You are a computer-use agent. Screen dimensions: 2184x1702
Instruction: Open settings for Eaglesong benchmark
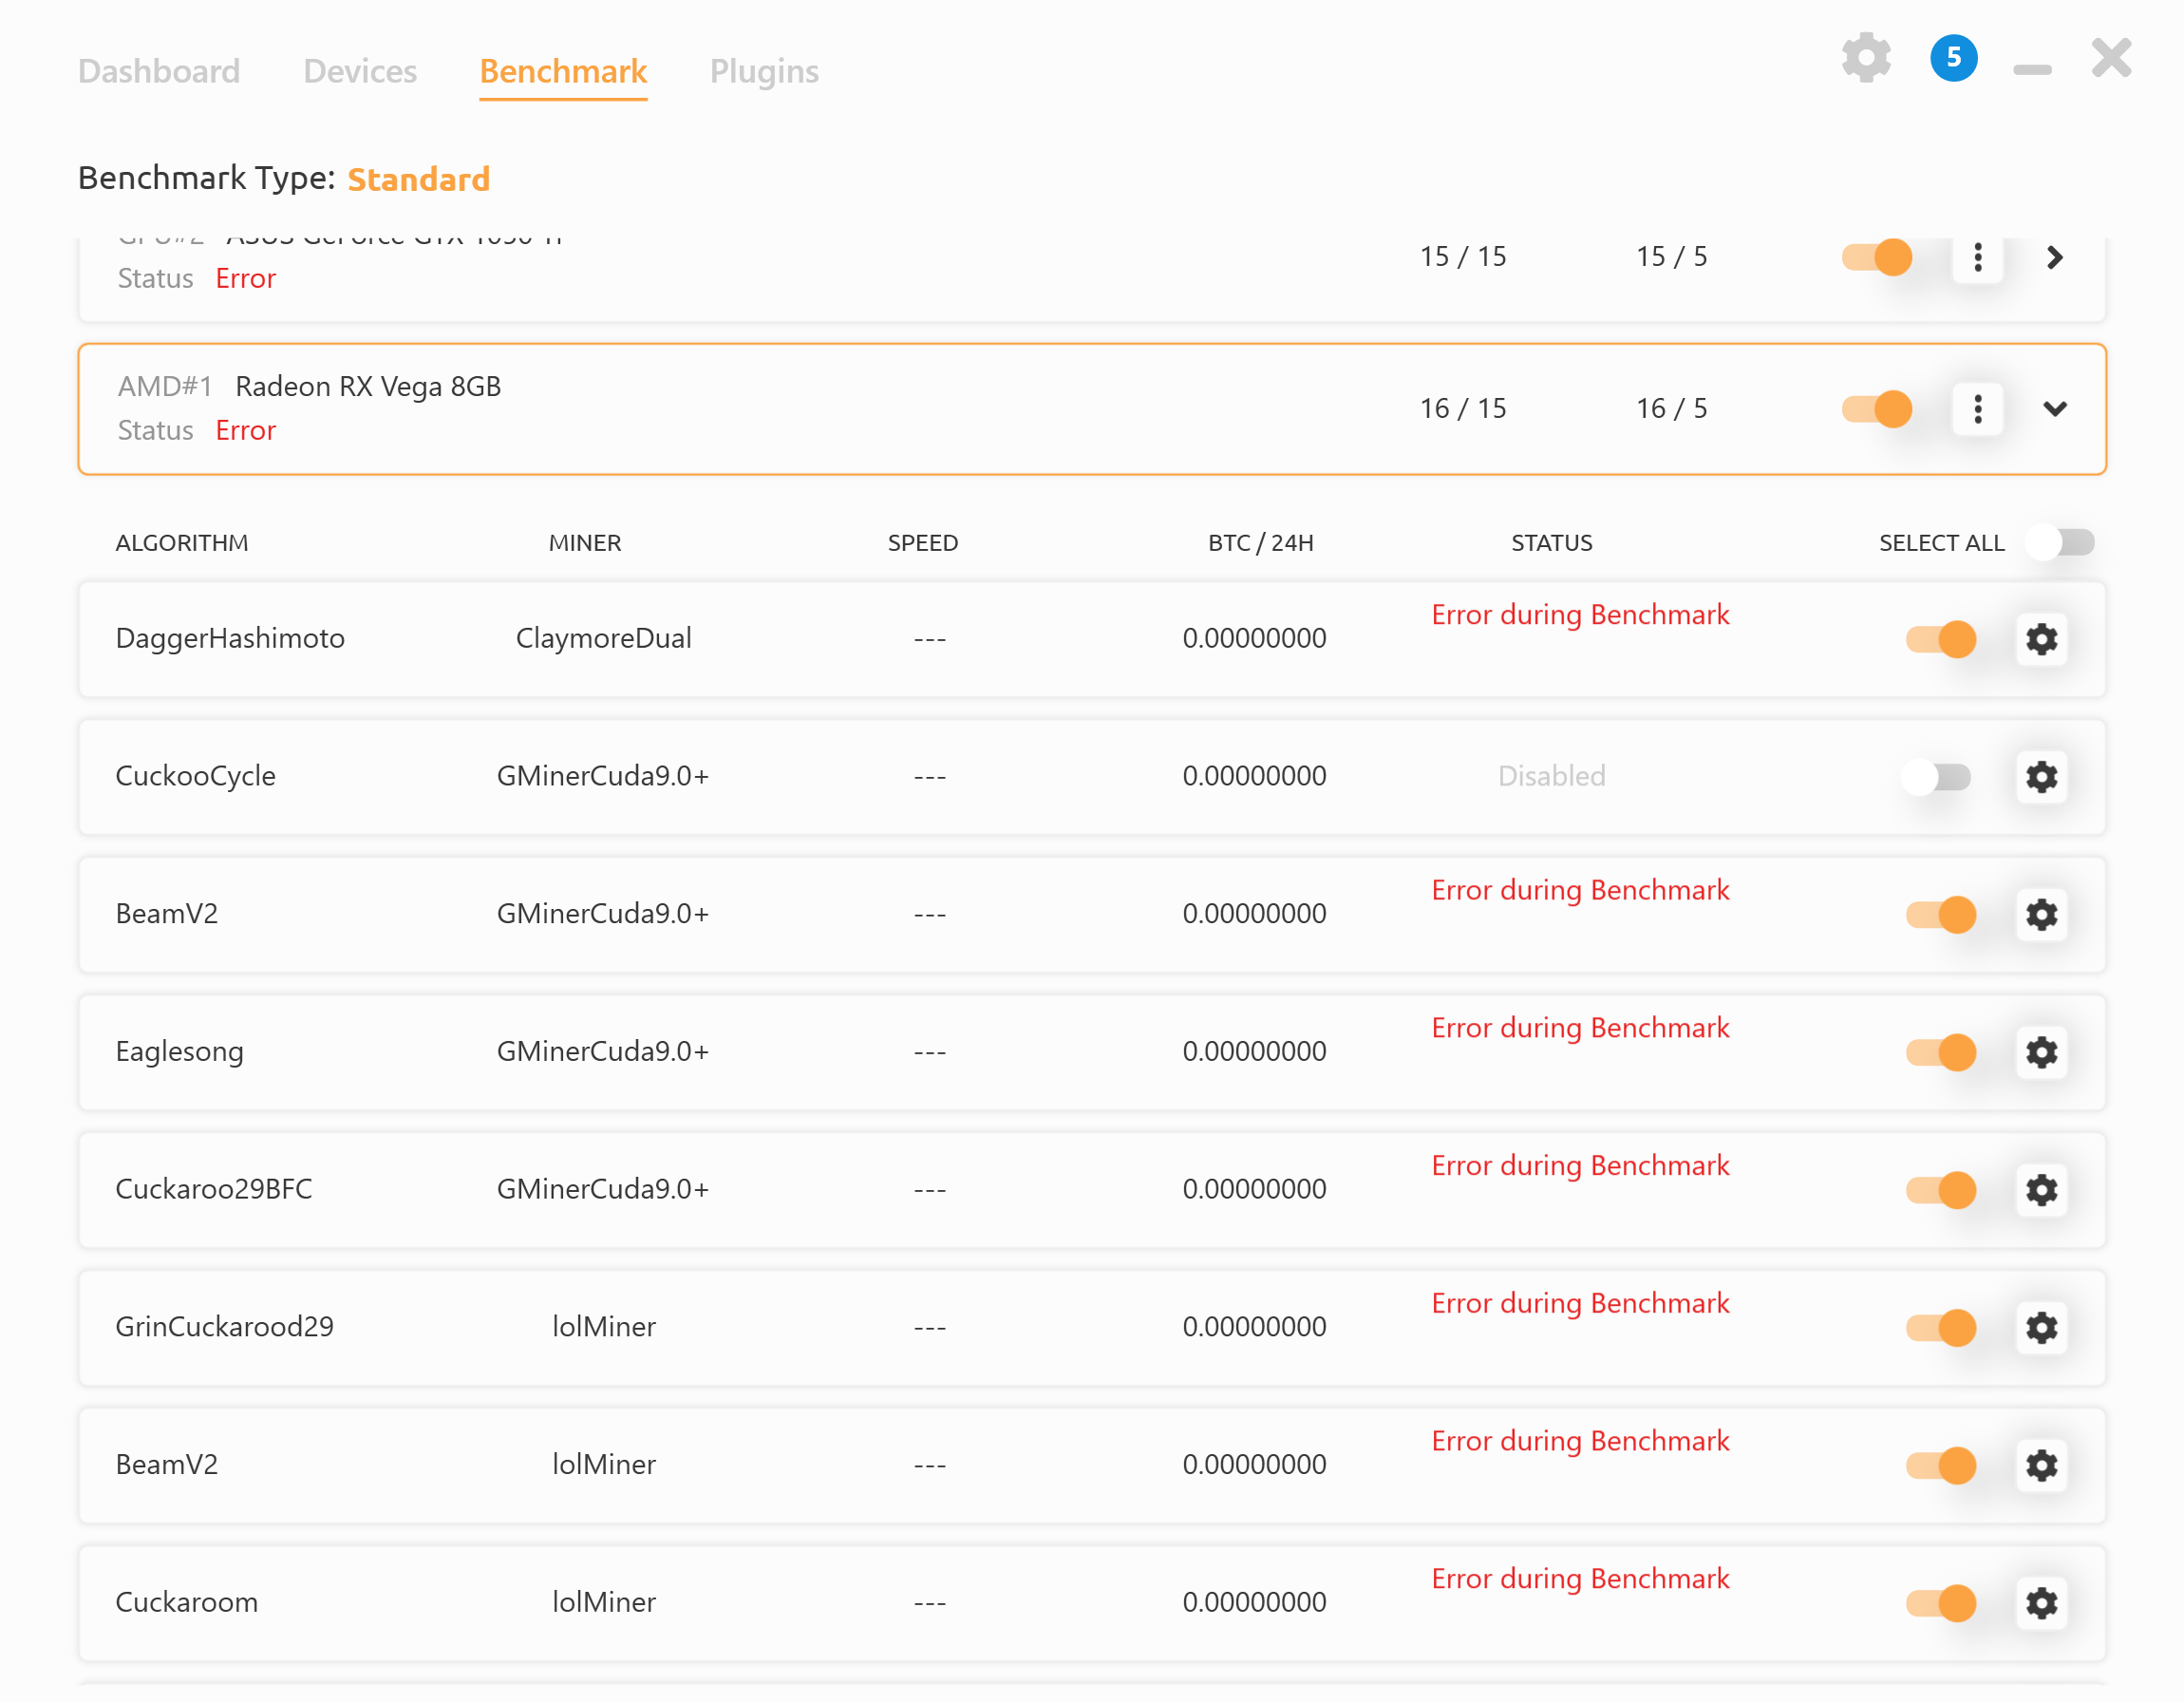click(x=2042, y=1052)
